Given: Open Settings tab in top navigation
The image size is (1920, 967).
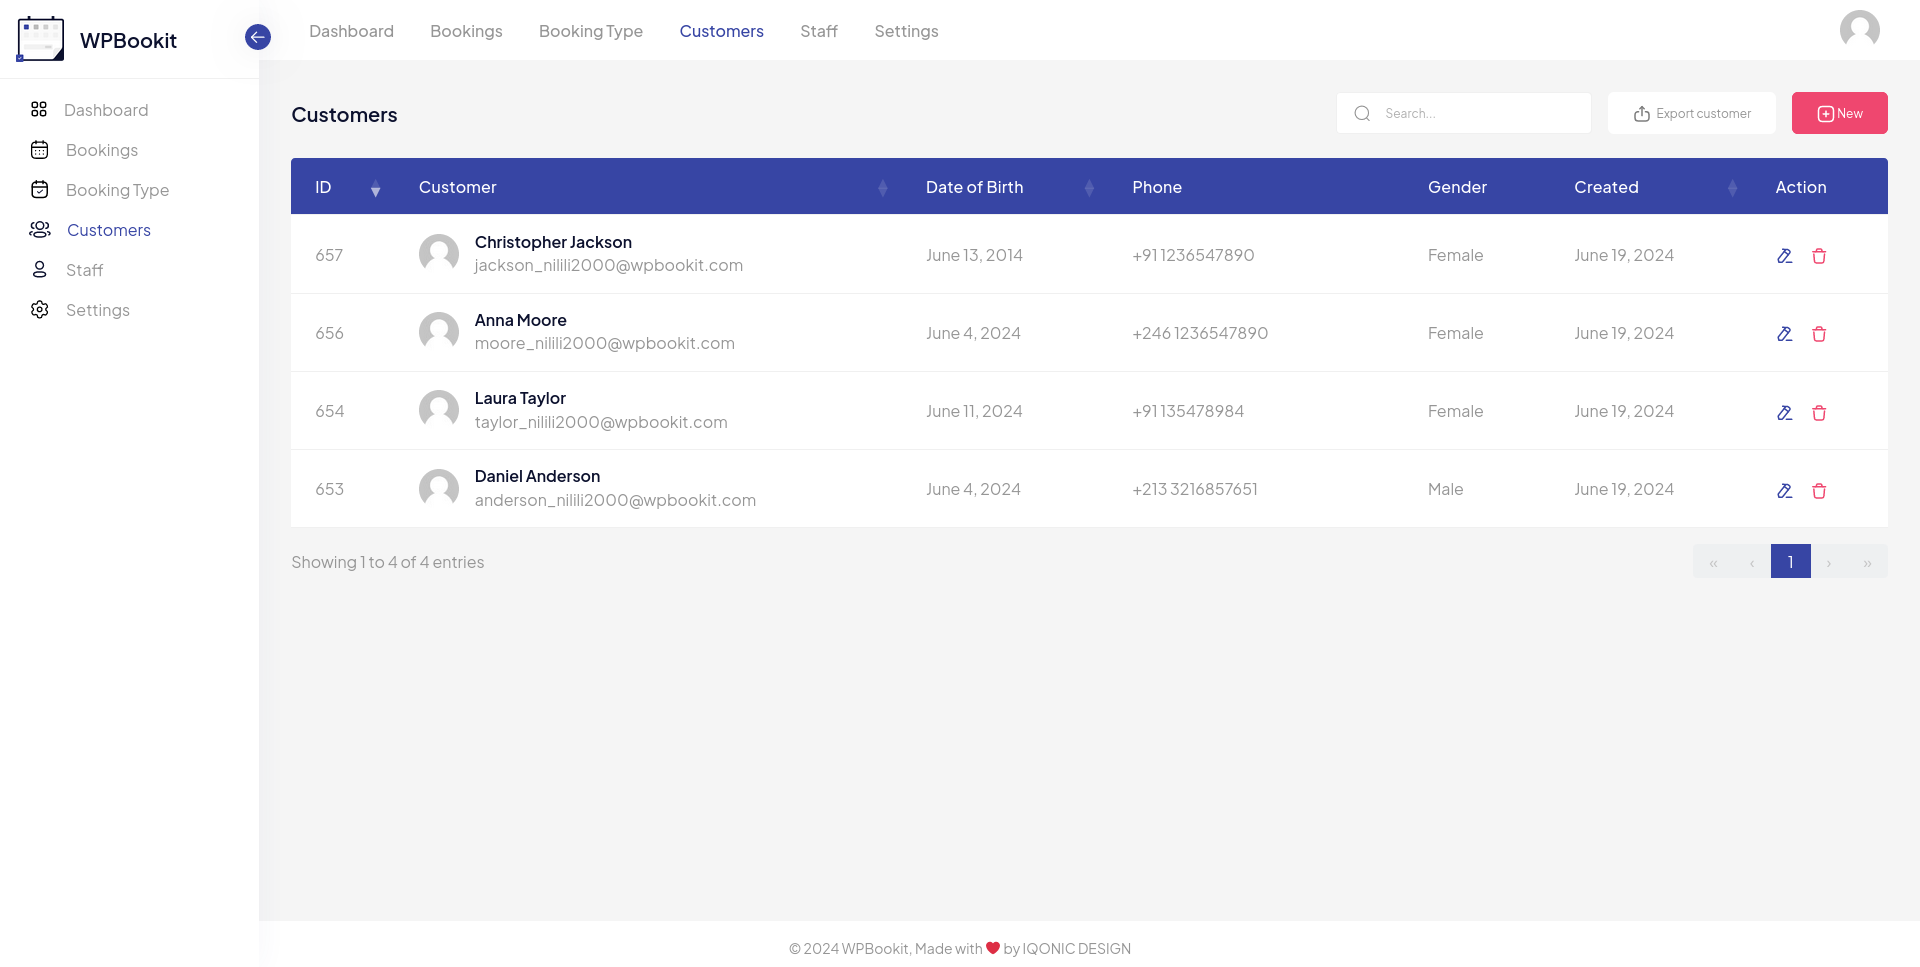Looking at the screenshot, I should tap(906, 31).
